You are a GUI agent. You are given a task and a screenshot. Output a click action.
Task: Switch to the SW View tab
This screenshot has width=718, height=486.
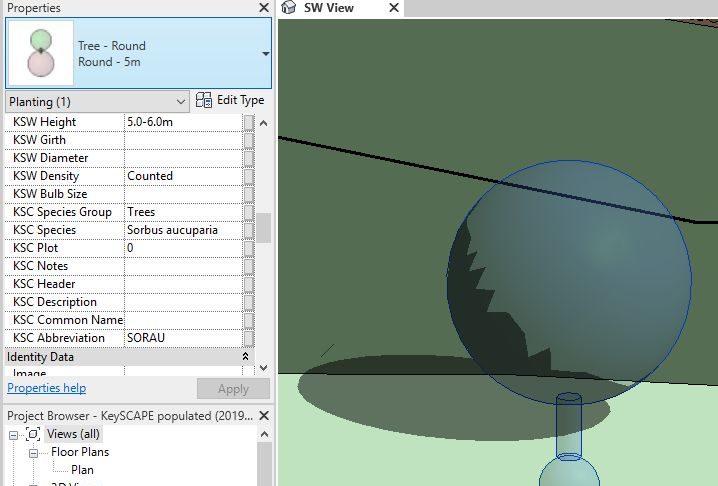pos(328,8)
